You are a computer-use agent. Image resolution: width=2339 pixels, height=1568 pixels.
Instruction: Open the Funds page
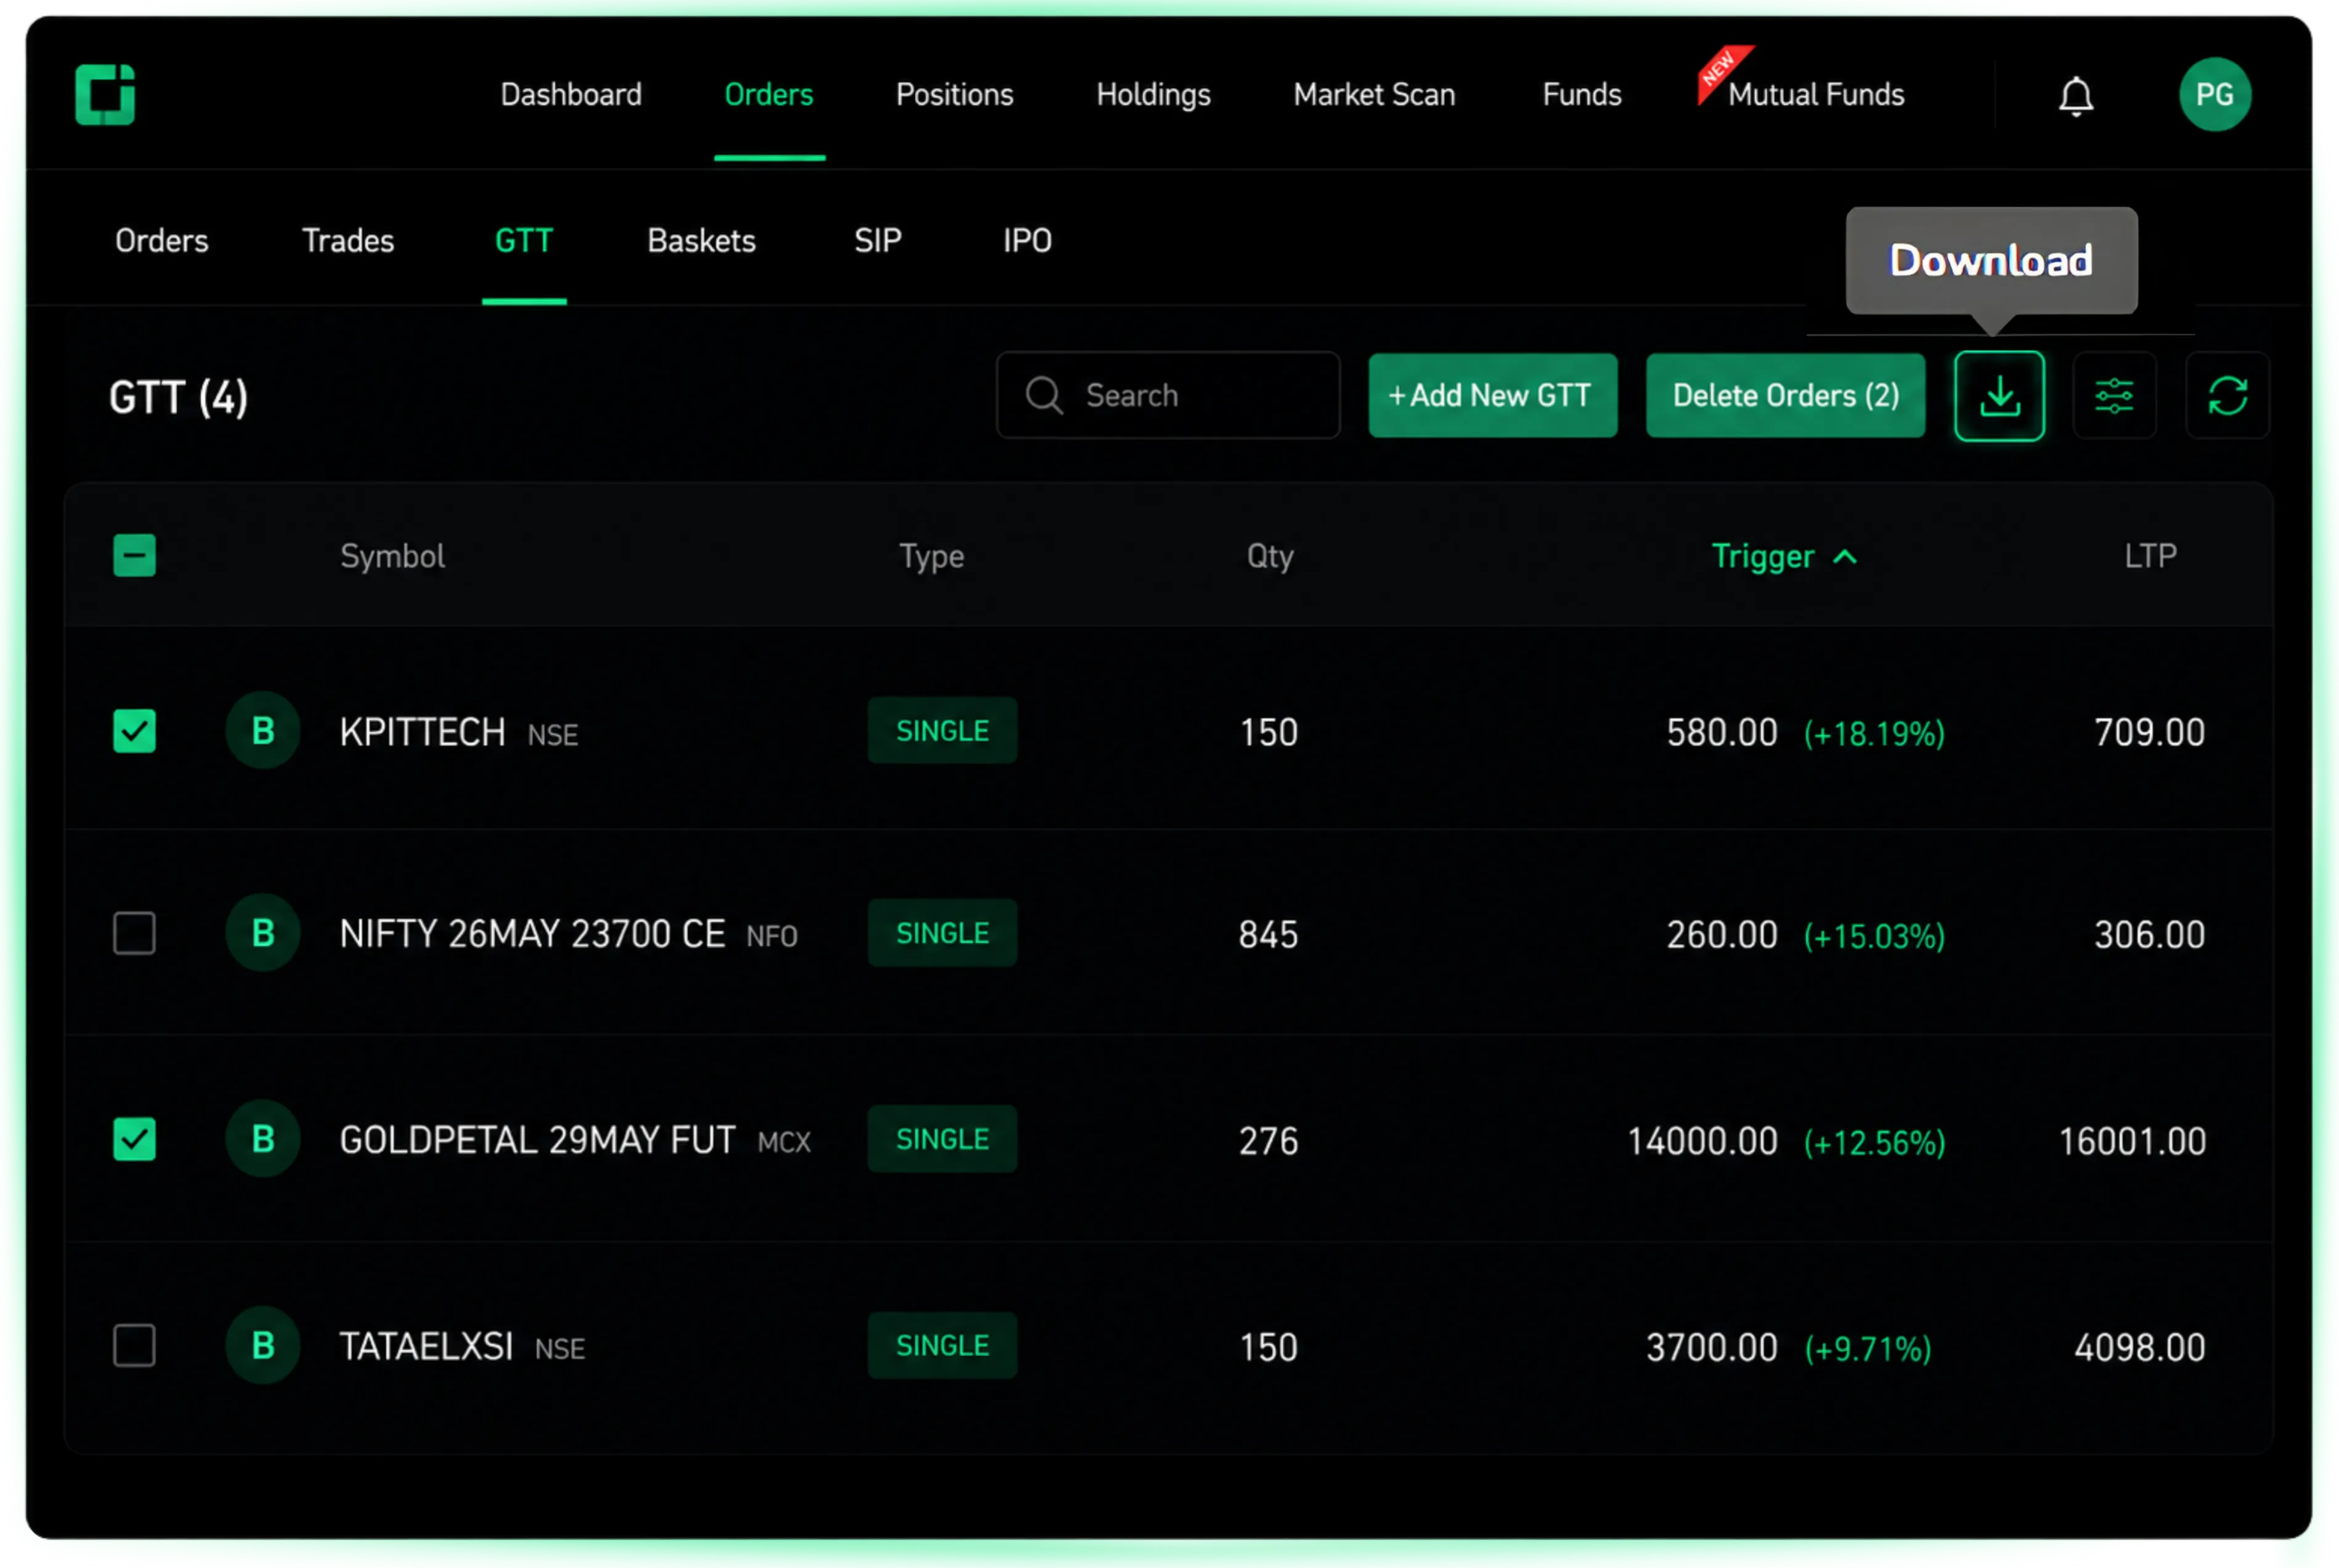[x=1582, y=95]
